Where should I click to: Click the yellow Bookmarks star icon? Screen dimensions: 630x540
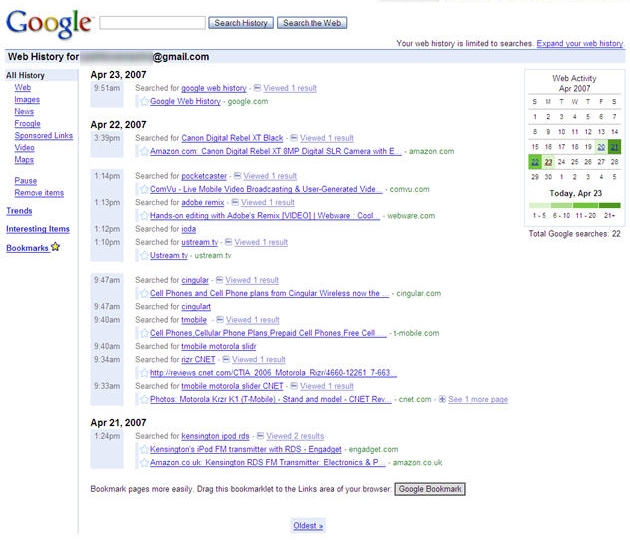[55, 247]
